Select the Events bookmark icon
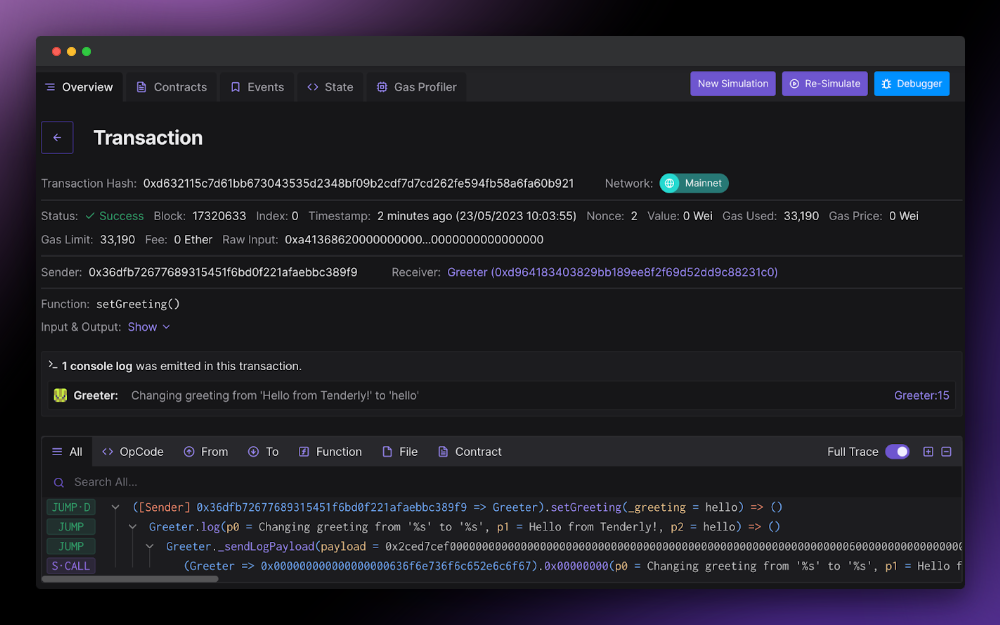This screenshot has height=625, width=1000. click(x=237, y=87)
